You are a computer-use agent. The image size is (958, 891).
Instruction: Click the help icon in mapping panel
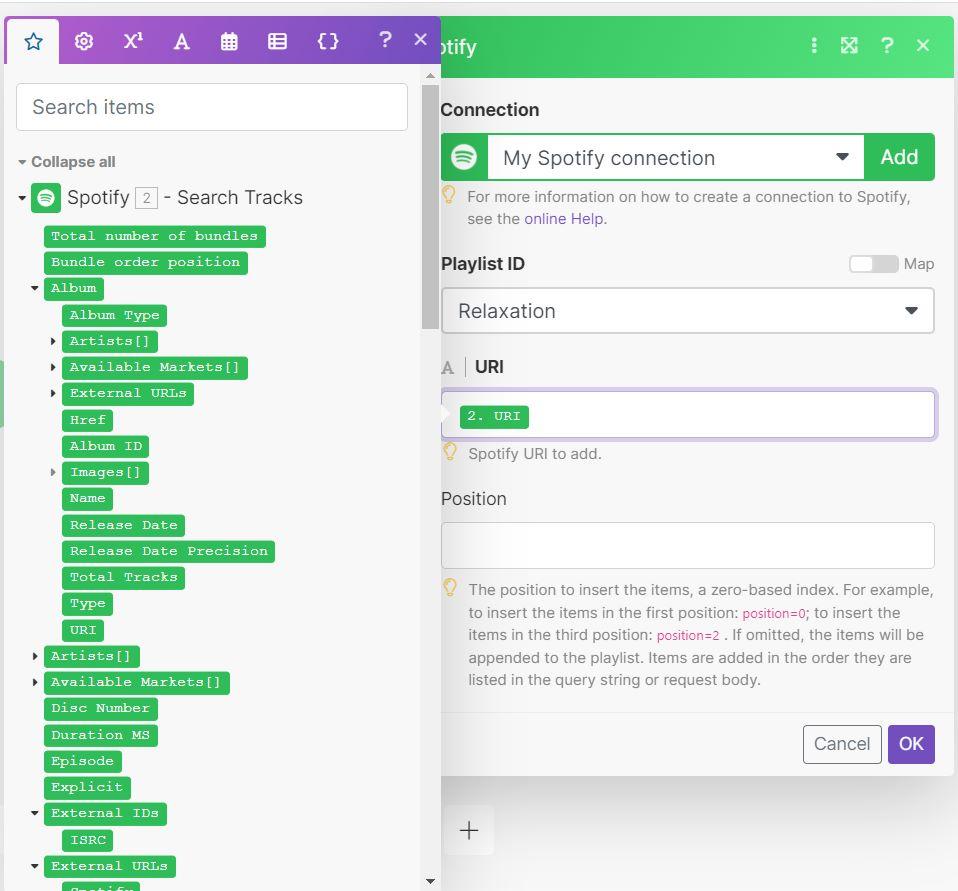[x=385, y=40]
